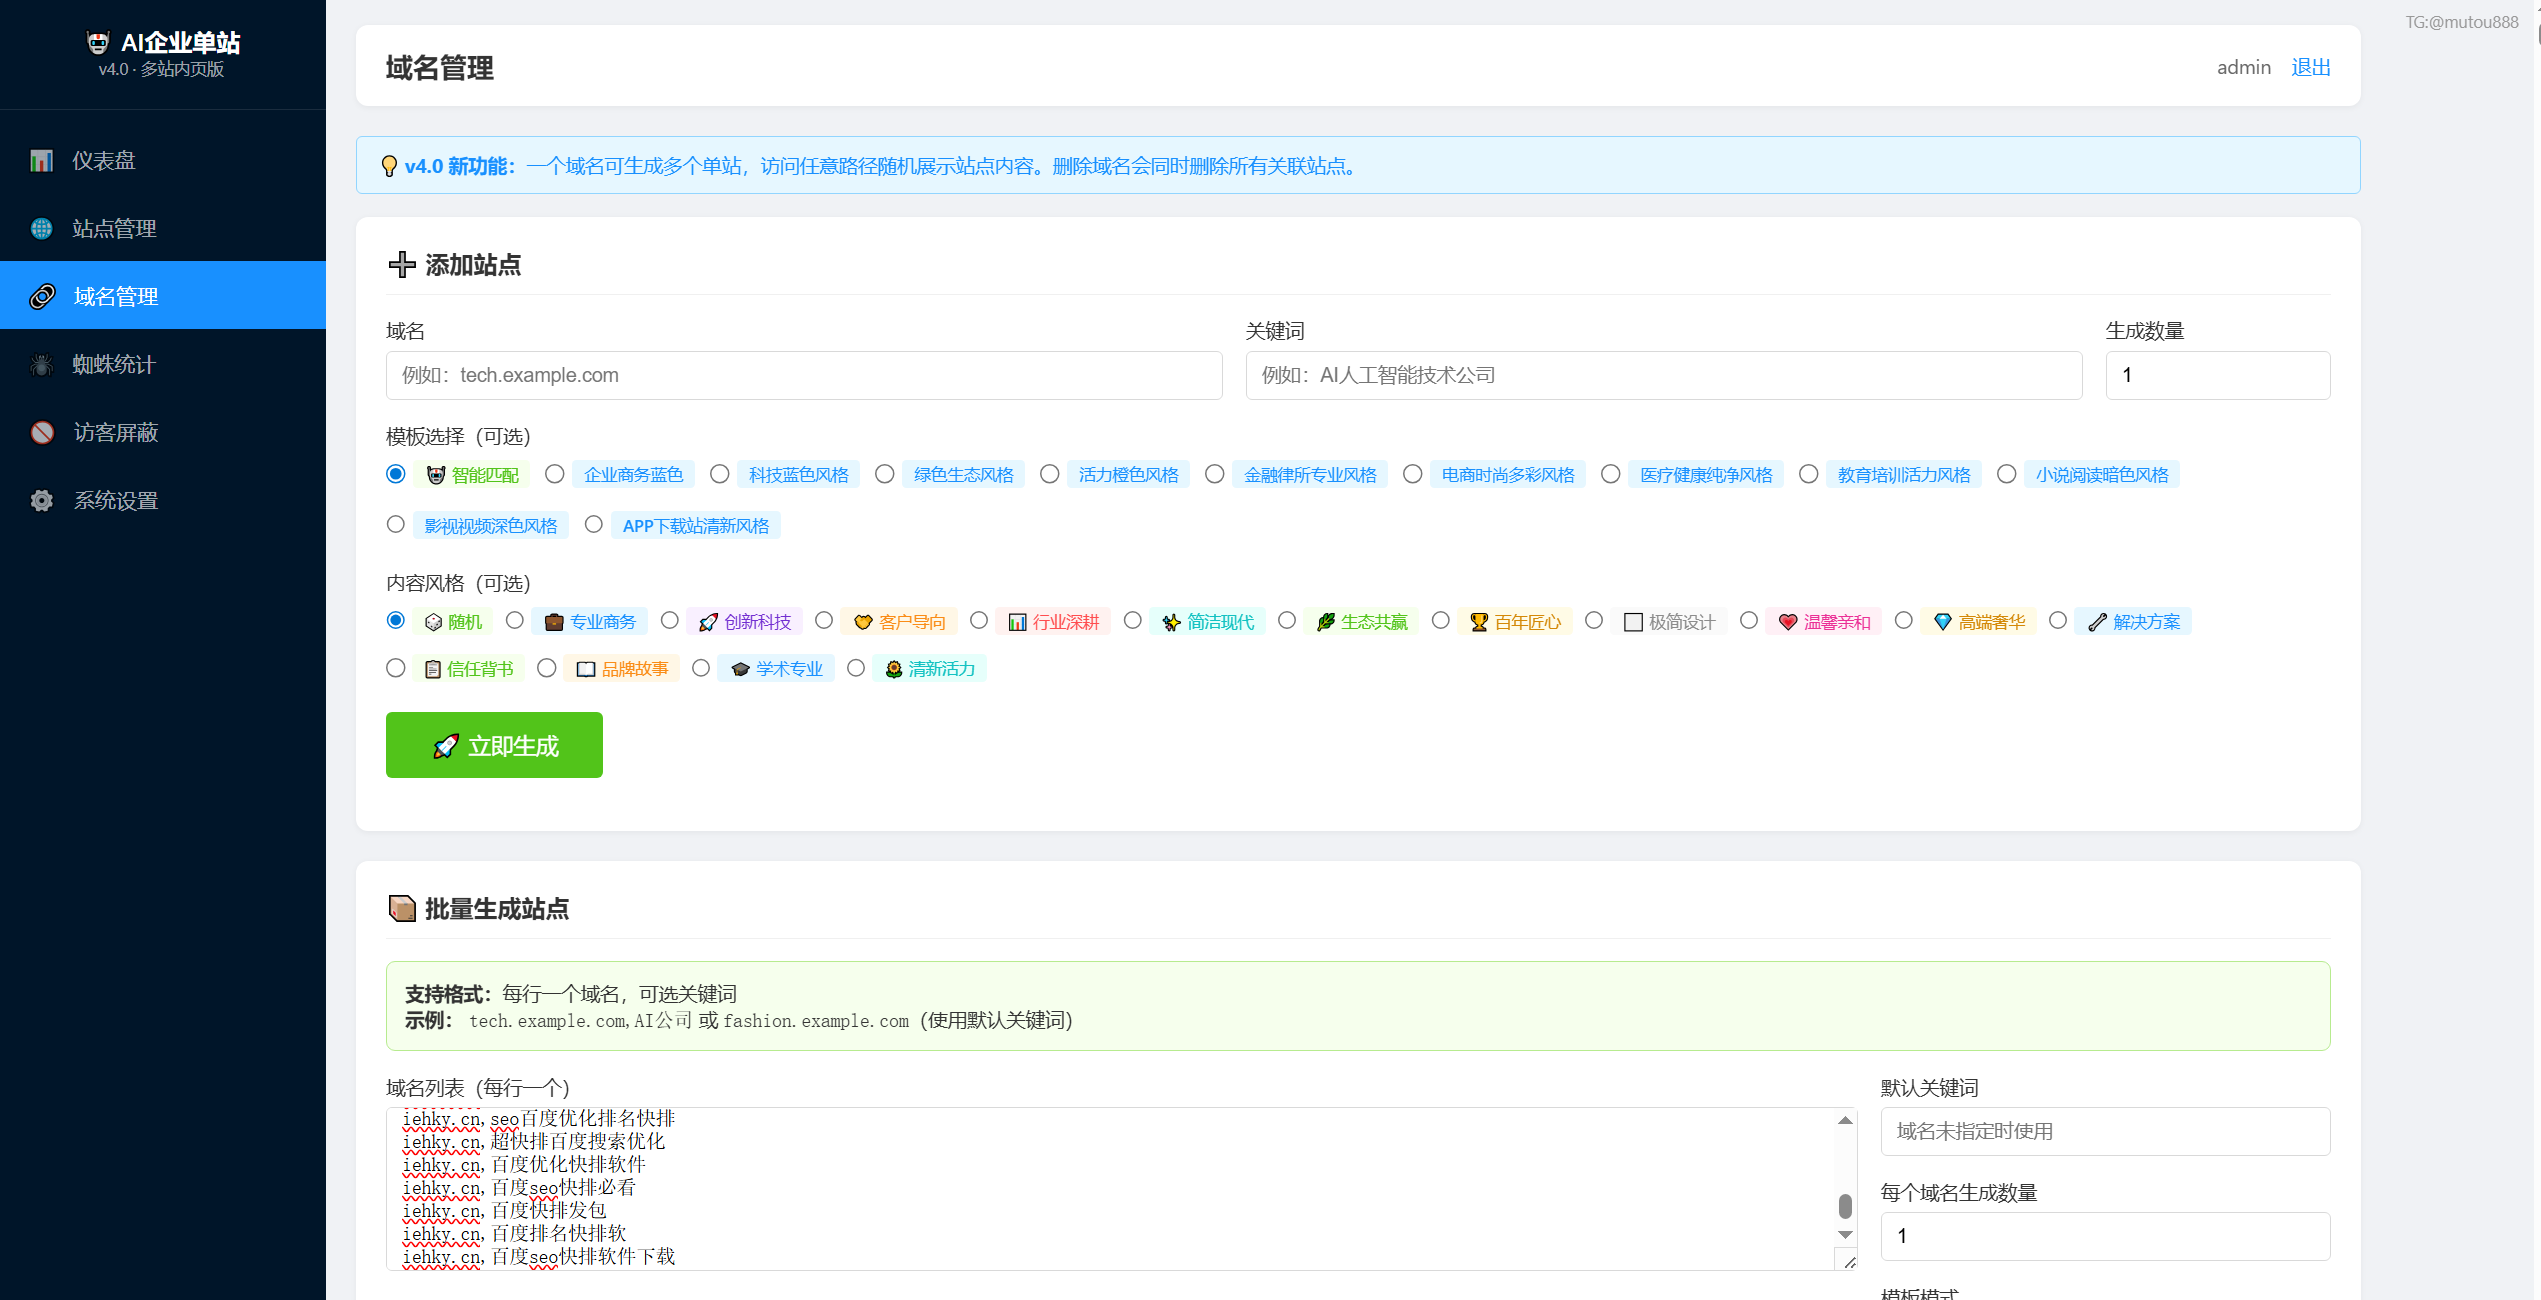Click the AI企业单站 logo icon
This screenshot has height=1300, width=2541.
pyautogui.click(x=98, y=42)
